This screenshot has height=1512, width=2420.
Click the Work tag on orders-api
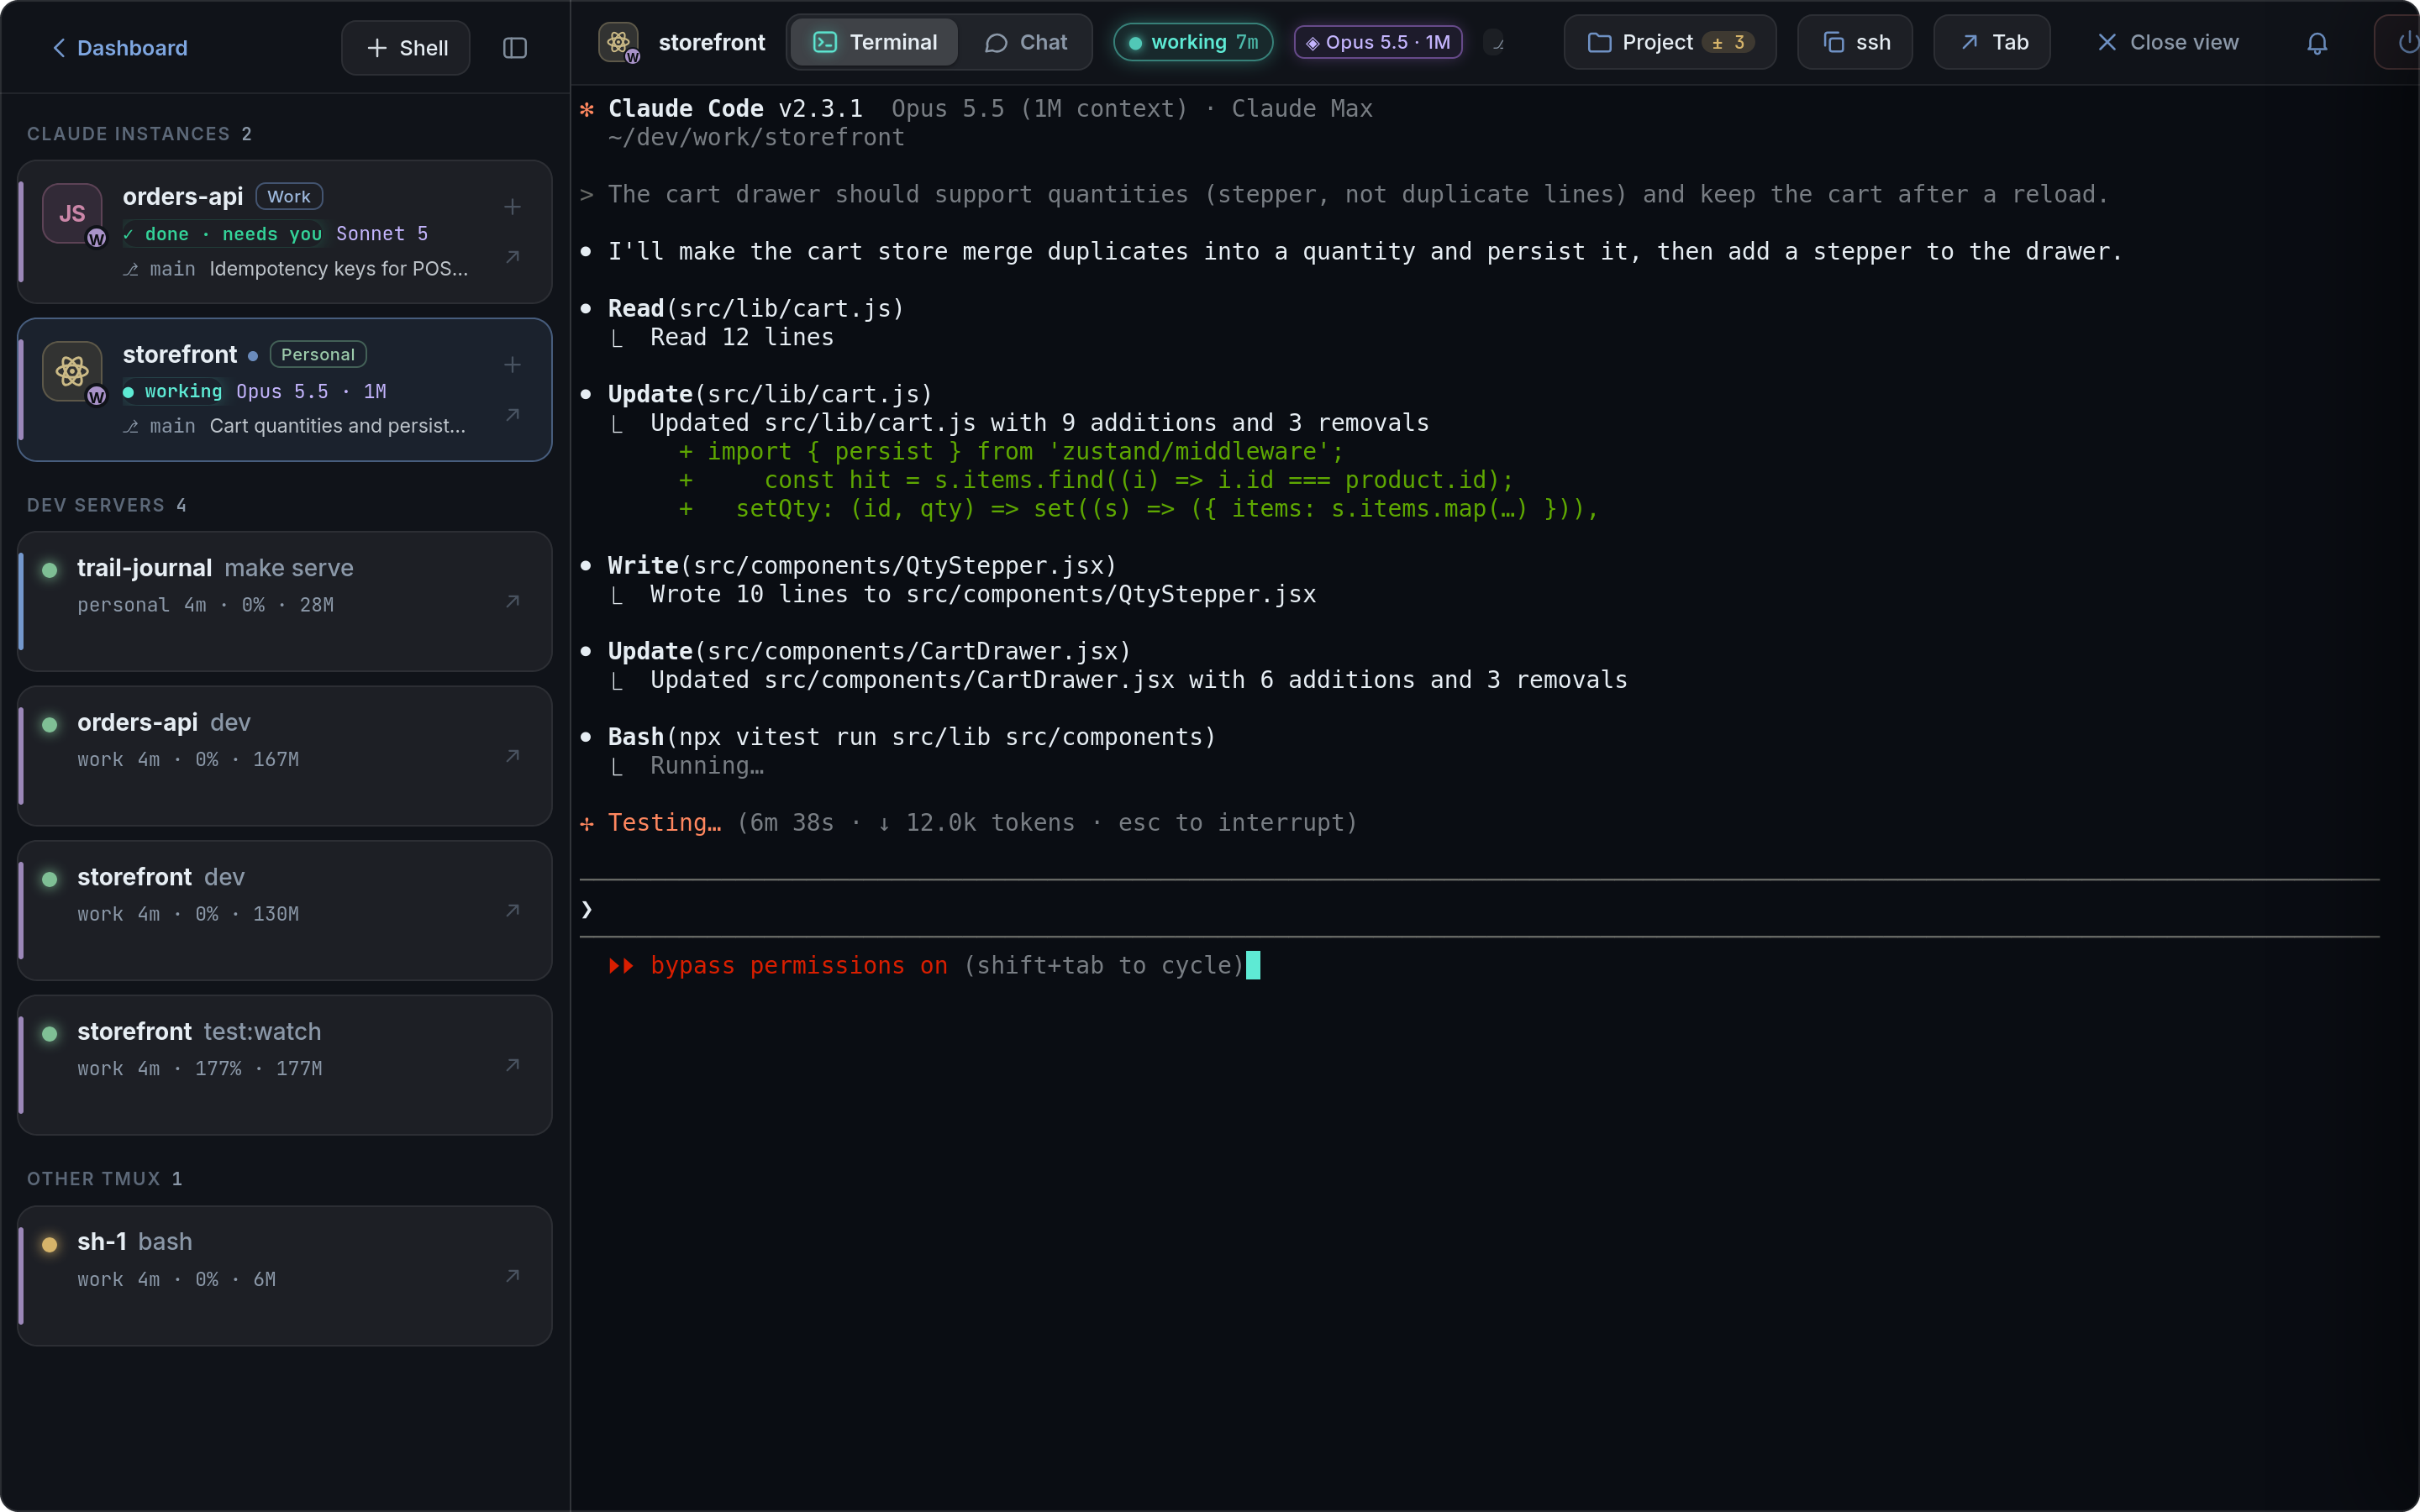click(x=289, y=197)
